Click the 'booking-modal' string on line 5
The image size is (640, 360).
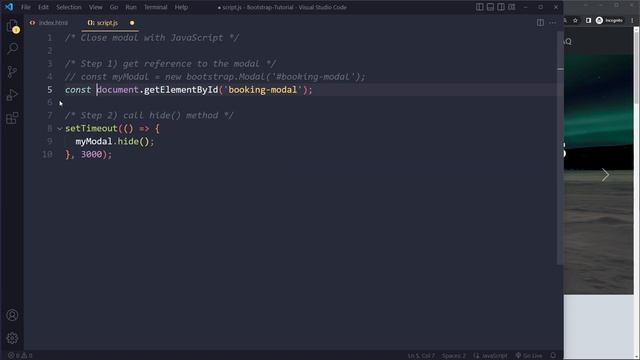click(x=262, y=90)
